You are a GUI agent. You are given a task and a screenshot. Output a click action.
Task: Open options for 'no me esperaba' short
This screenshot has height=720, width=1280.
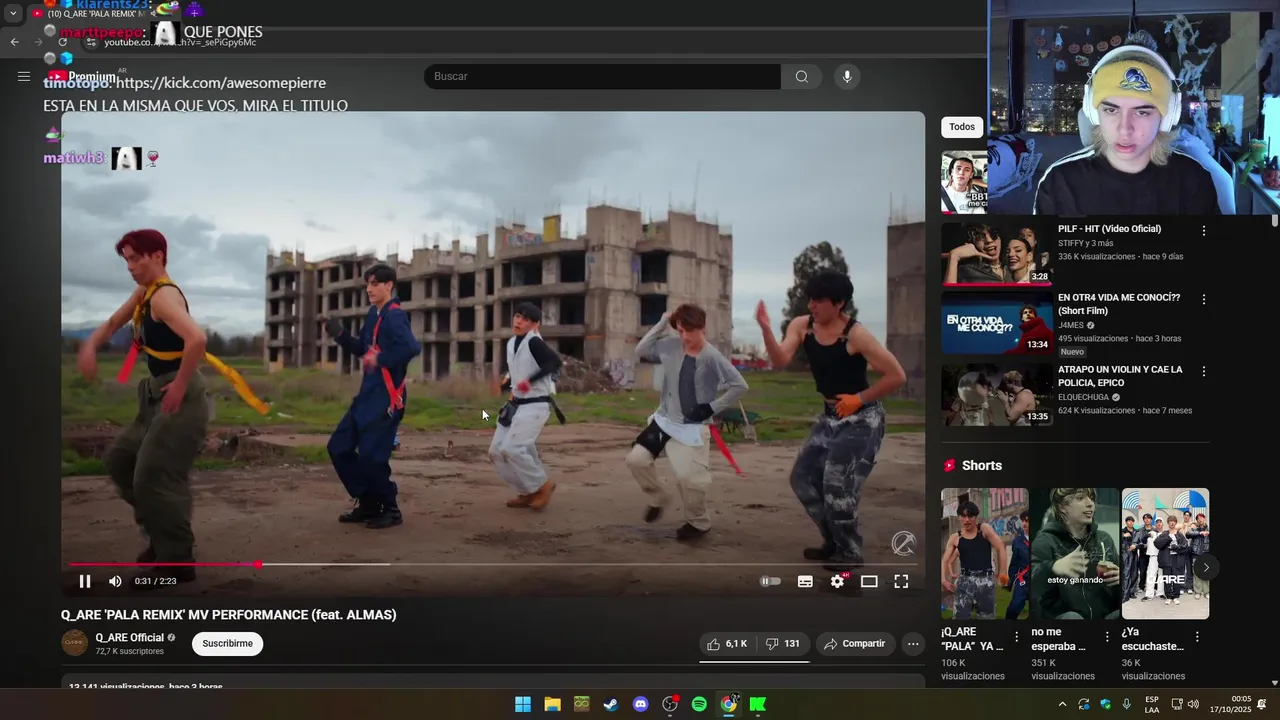(1107, 637)
